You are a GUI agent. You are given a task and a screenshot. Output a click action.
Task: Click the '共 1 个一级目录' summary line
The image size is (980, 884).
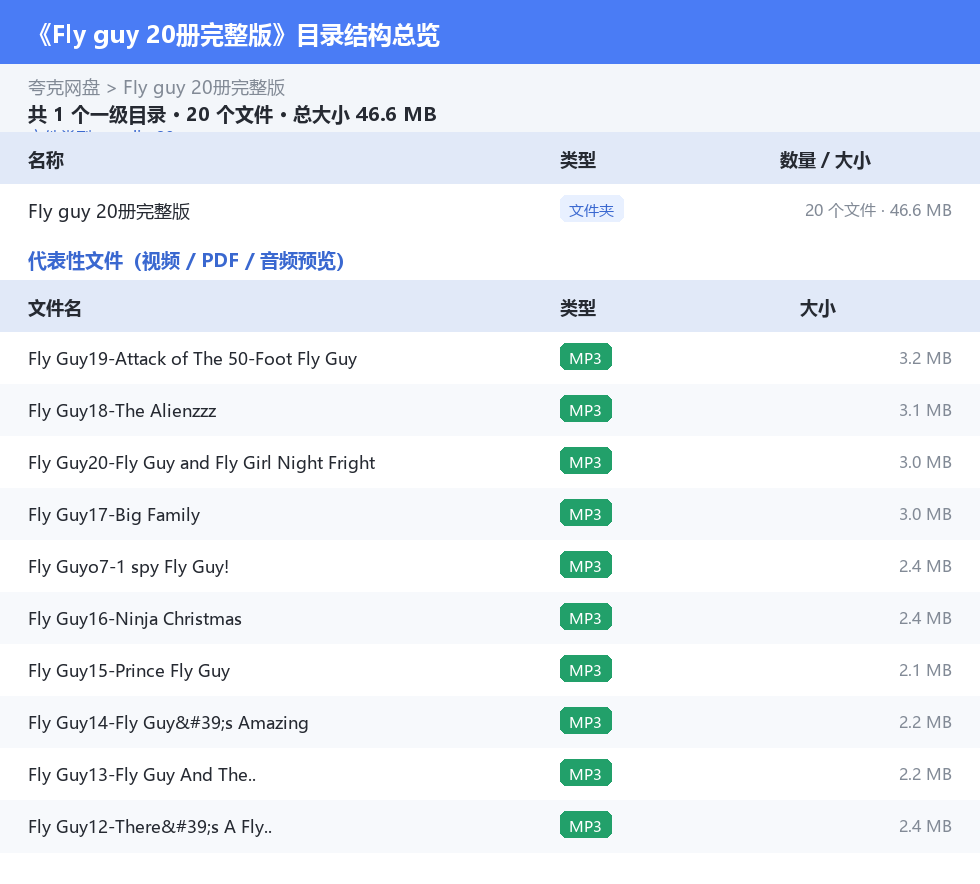point(232,114)
